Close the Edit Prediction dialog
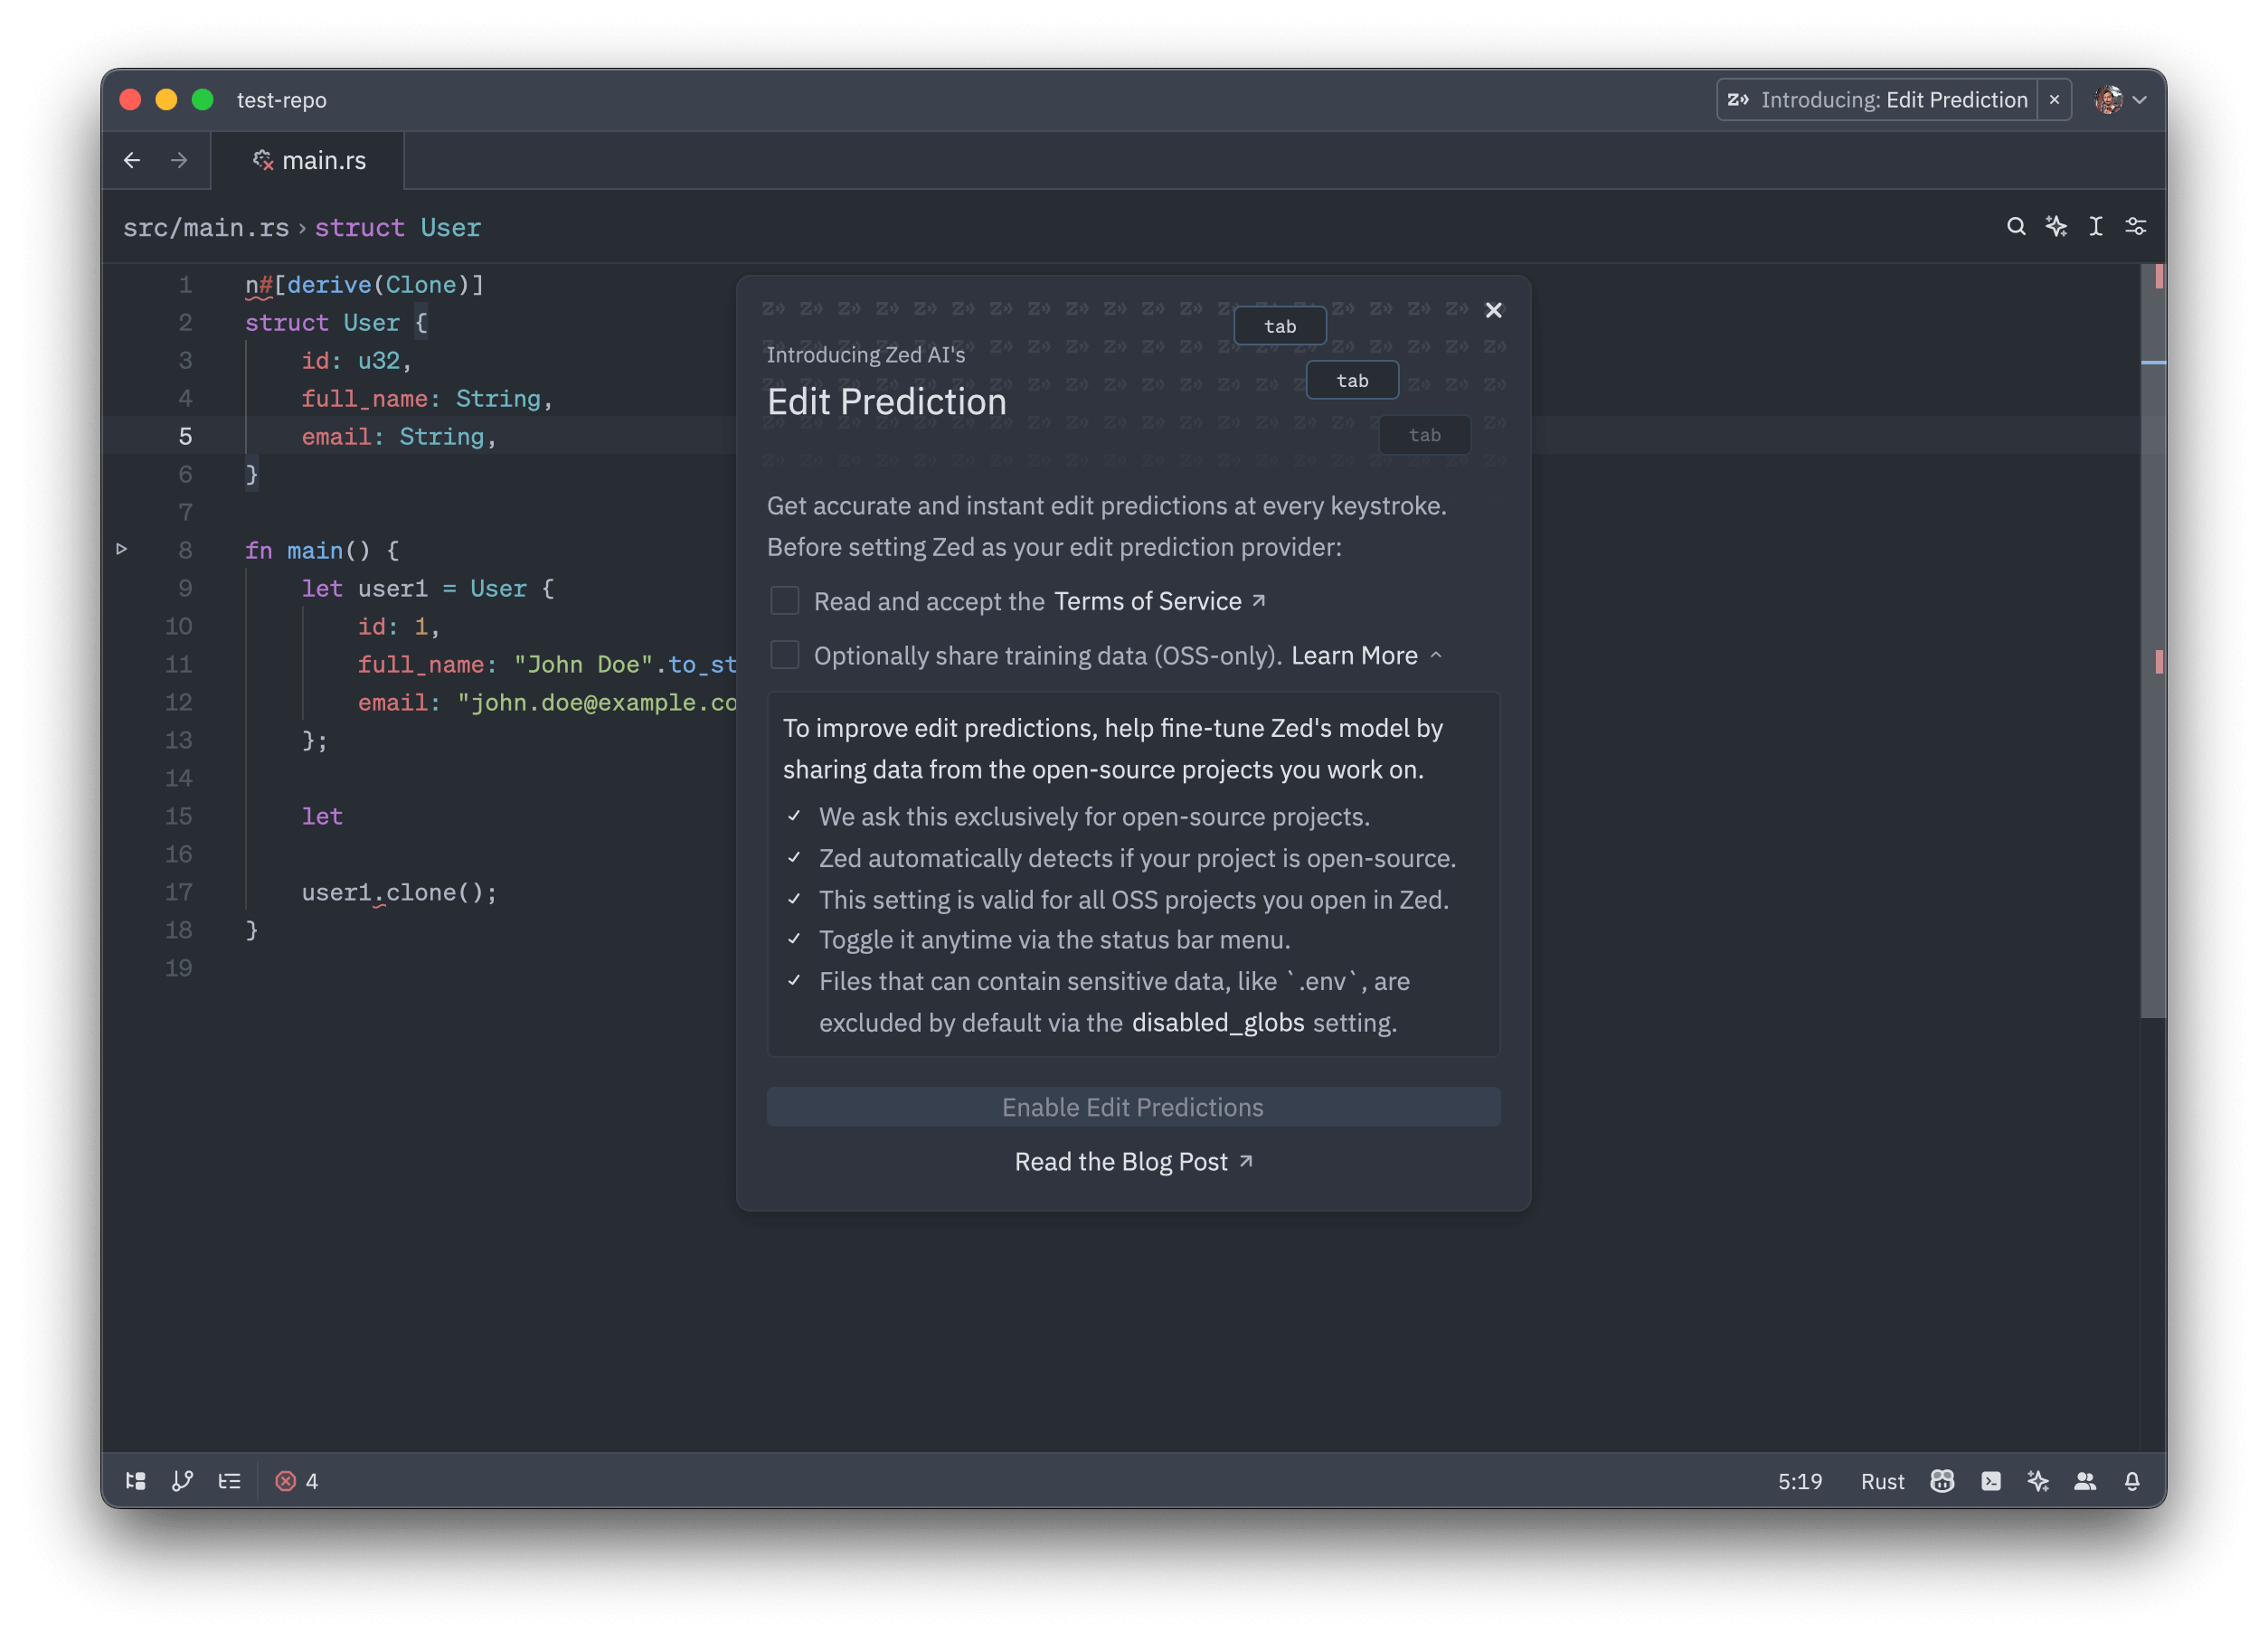2268x1642 pixels. point(1493,310)
